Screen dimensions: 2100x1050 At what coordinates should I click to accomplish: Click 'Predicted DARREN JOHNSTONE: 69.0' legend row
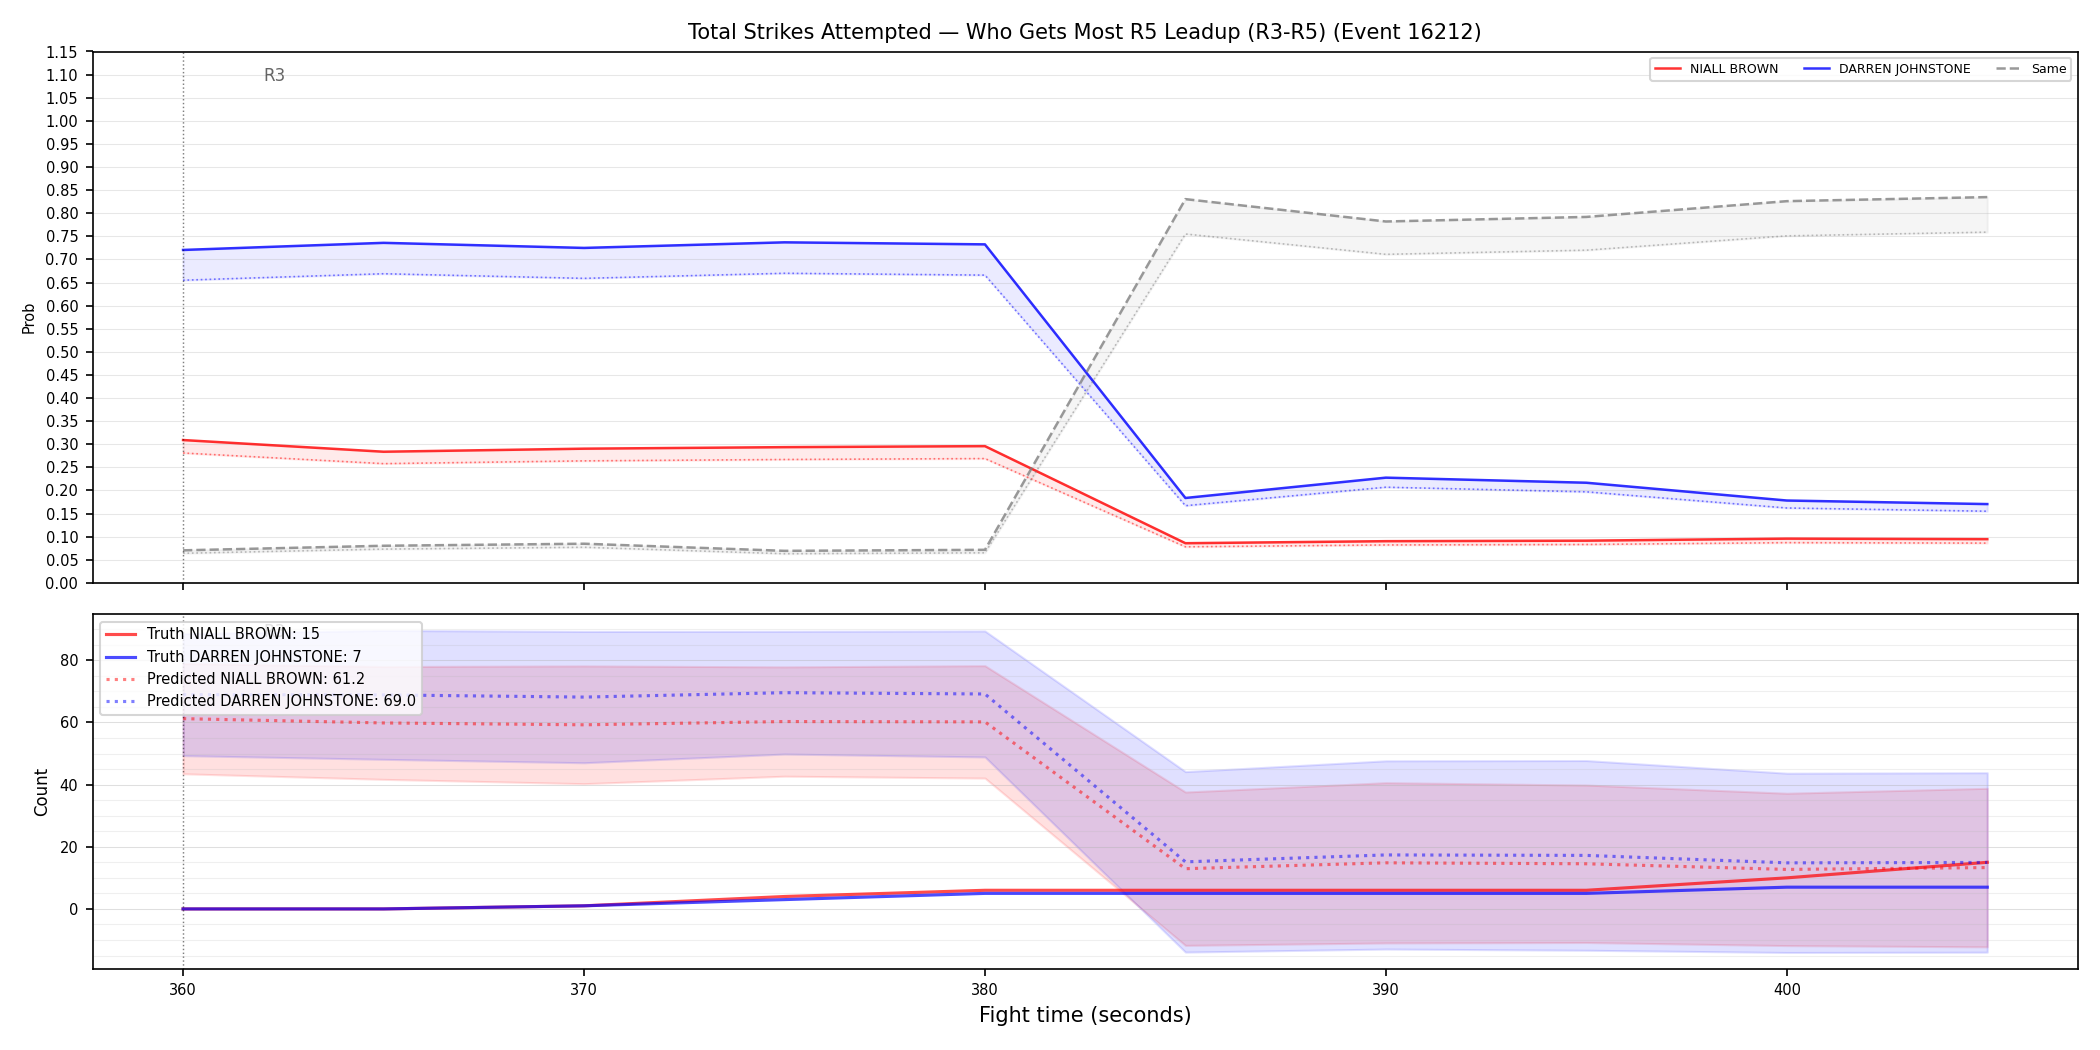(x=260, y=701)
